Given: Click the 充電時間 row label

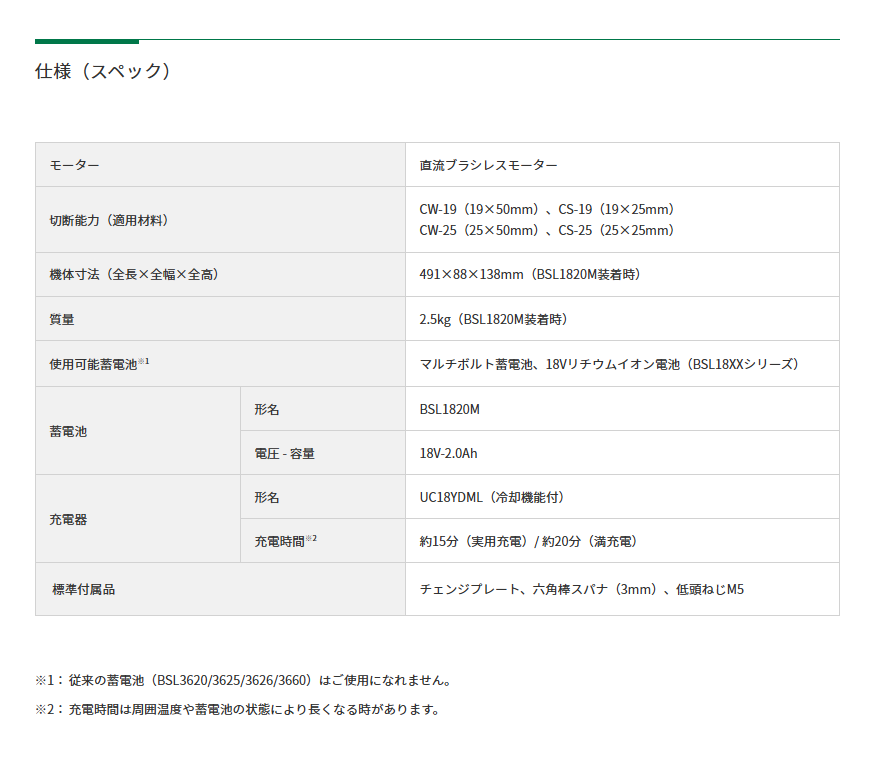Looking at the screenshot, I should 281,541.
